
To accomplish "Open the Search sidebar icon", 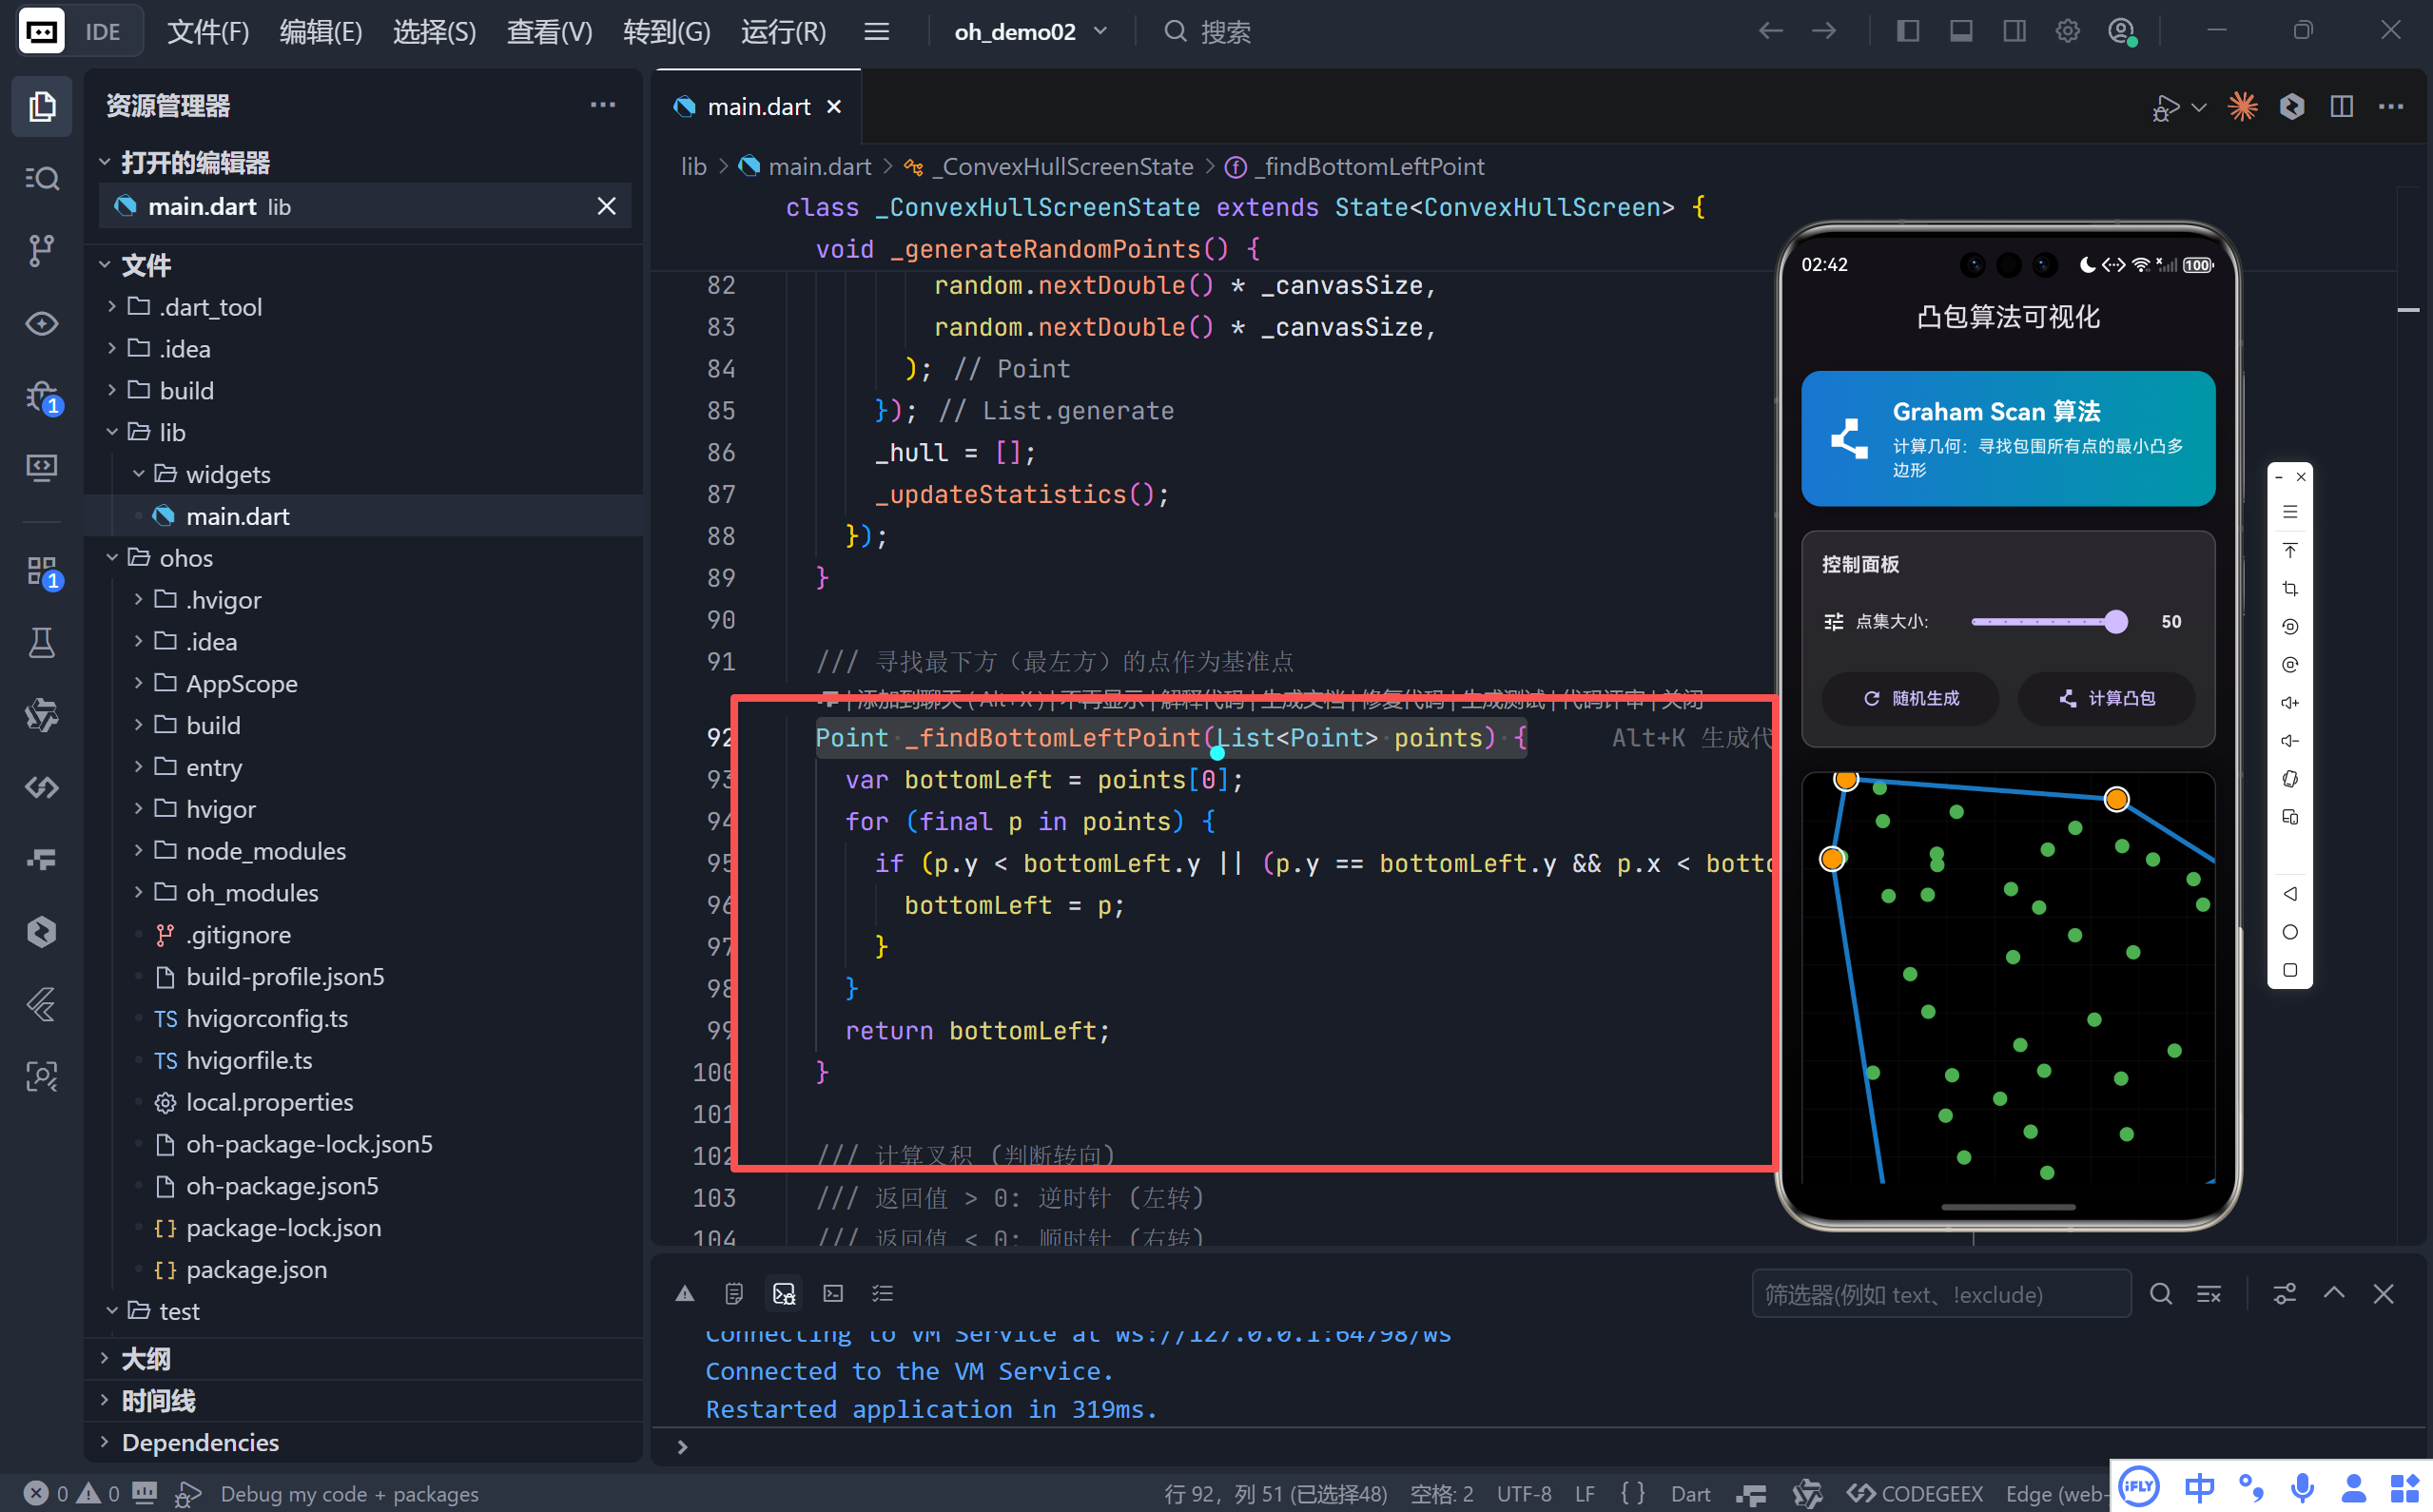I will click(41, 178).
